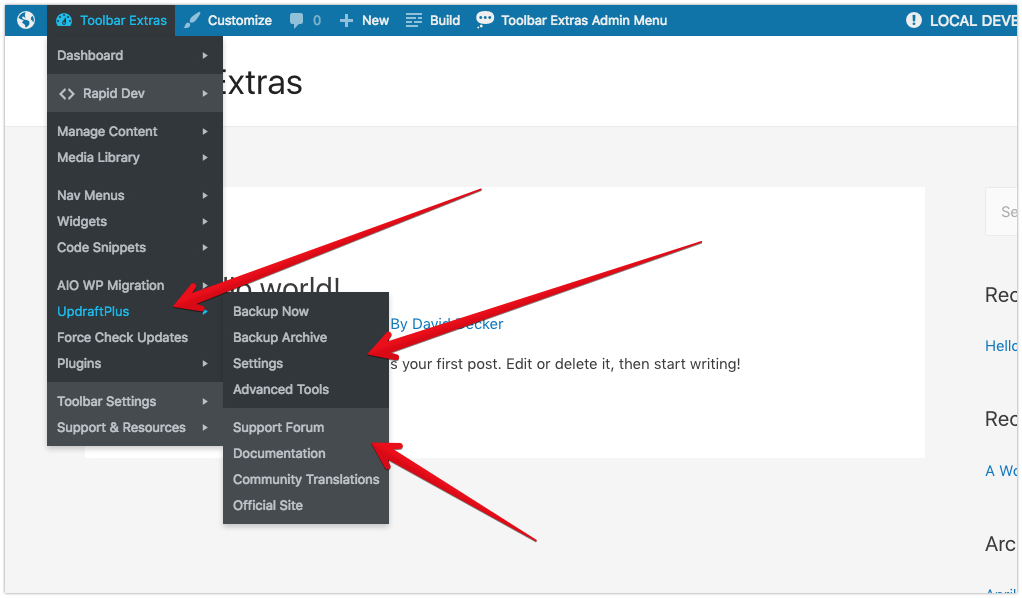Expand Support & Resources submenu arrow
Viewport: 1022px width, 598px height.
pyautogui.click(x=205, y=427)
